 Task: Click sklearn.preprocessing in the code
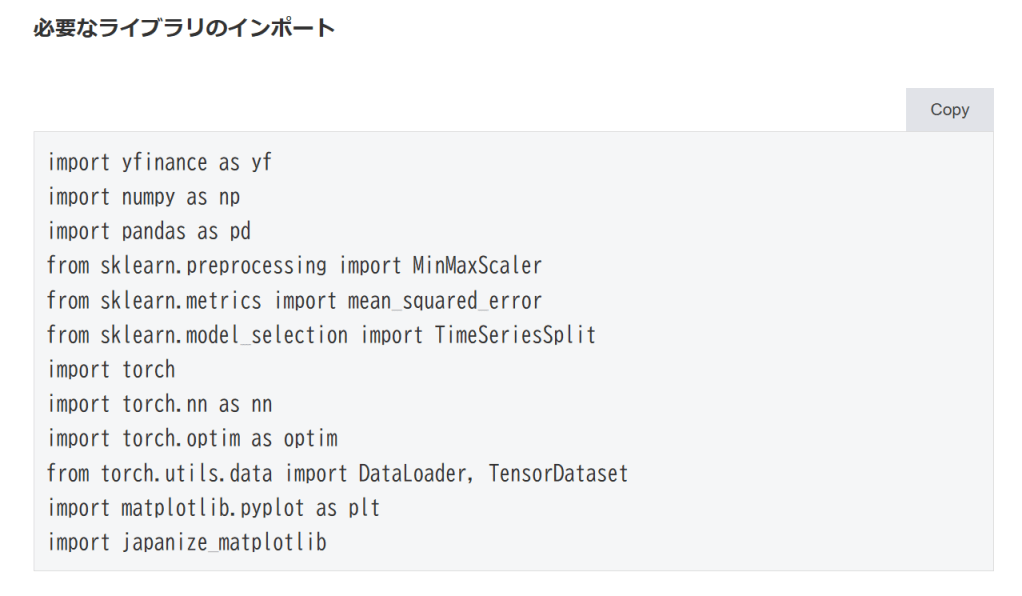pyautogui.click(x=214, y=266)
